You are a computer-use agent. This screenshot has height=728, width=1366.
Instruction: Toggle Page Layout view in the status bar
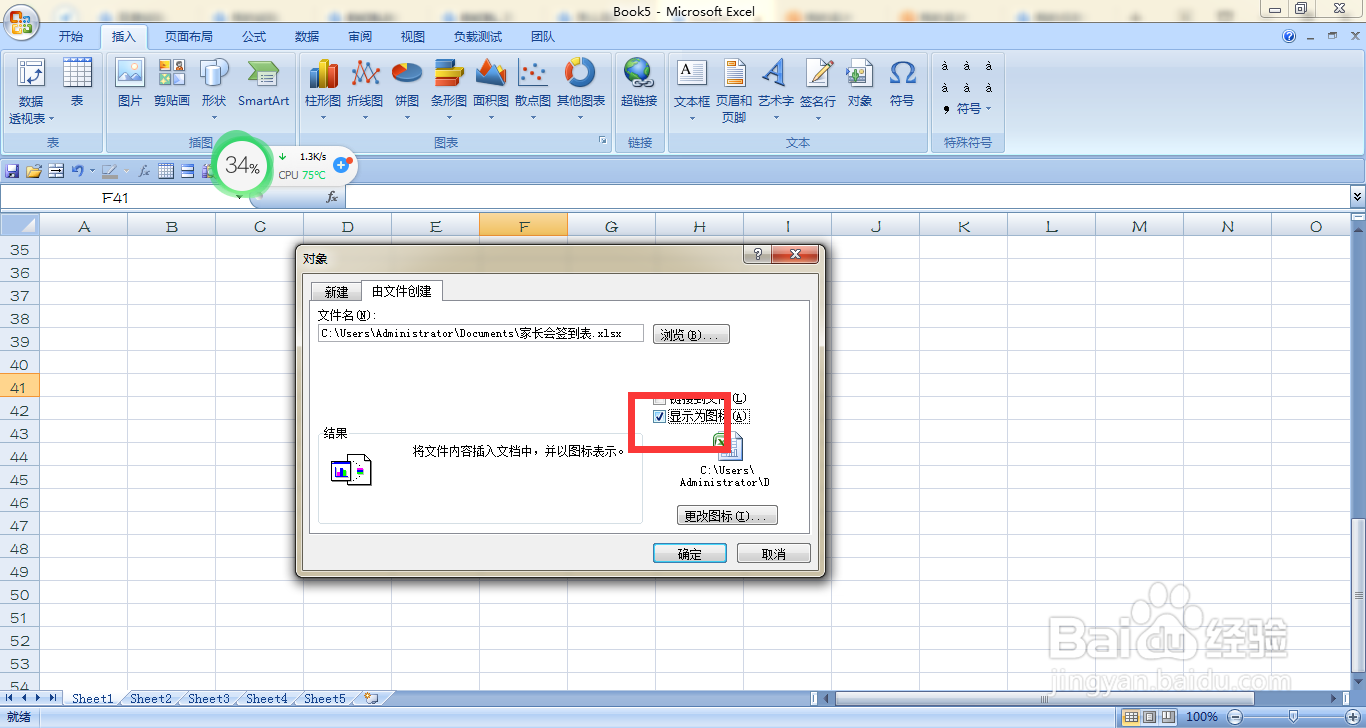(x=1149, y=716)
